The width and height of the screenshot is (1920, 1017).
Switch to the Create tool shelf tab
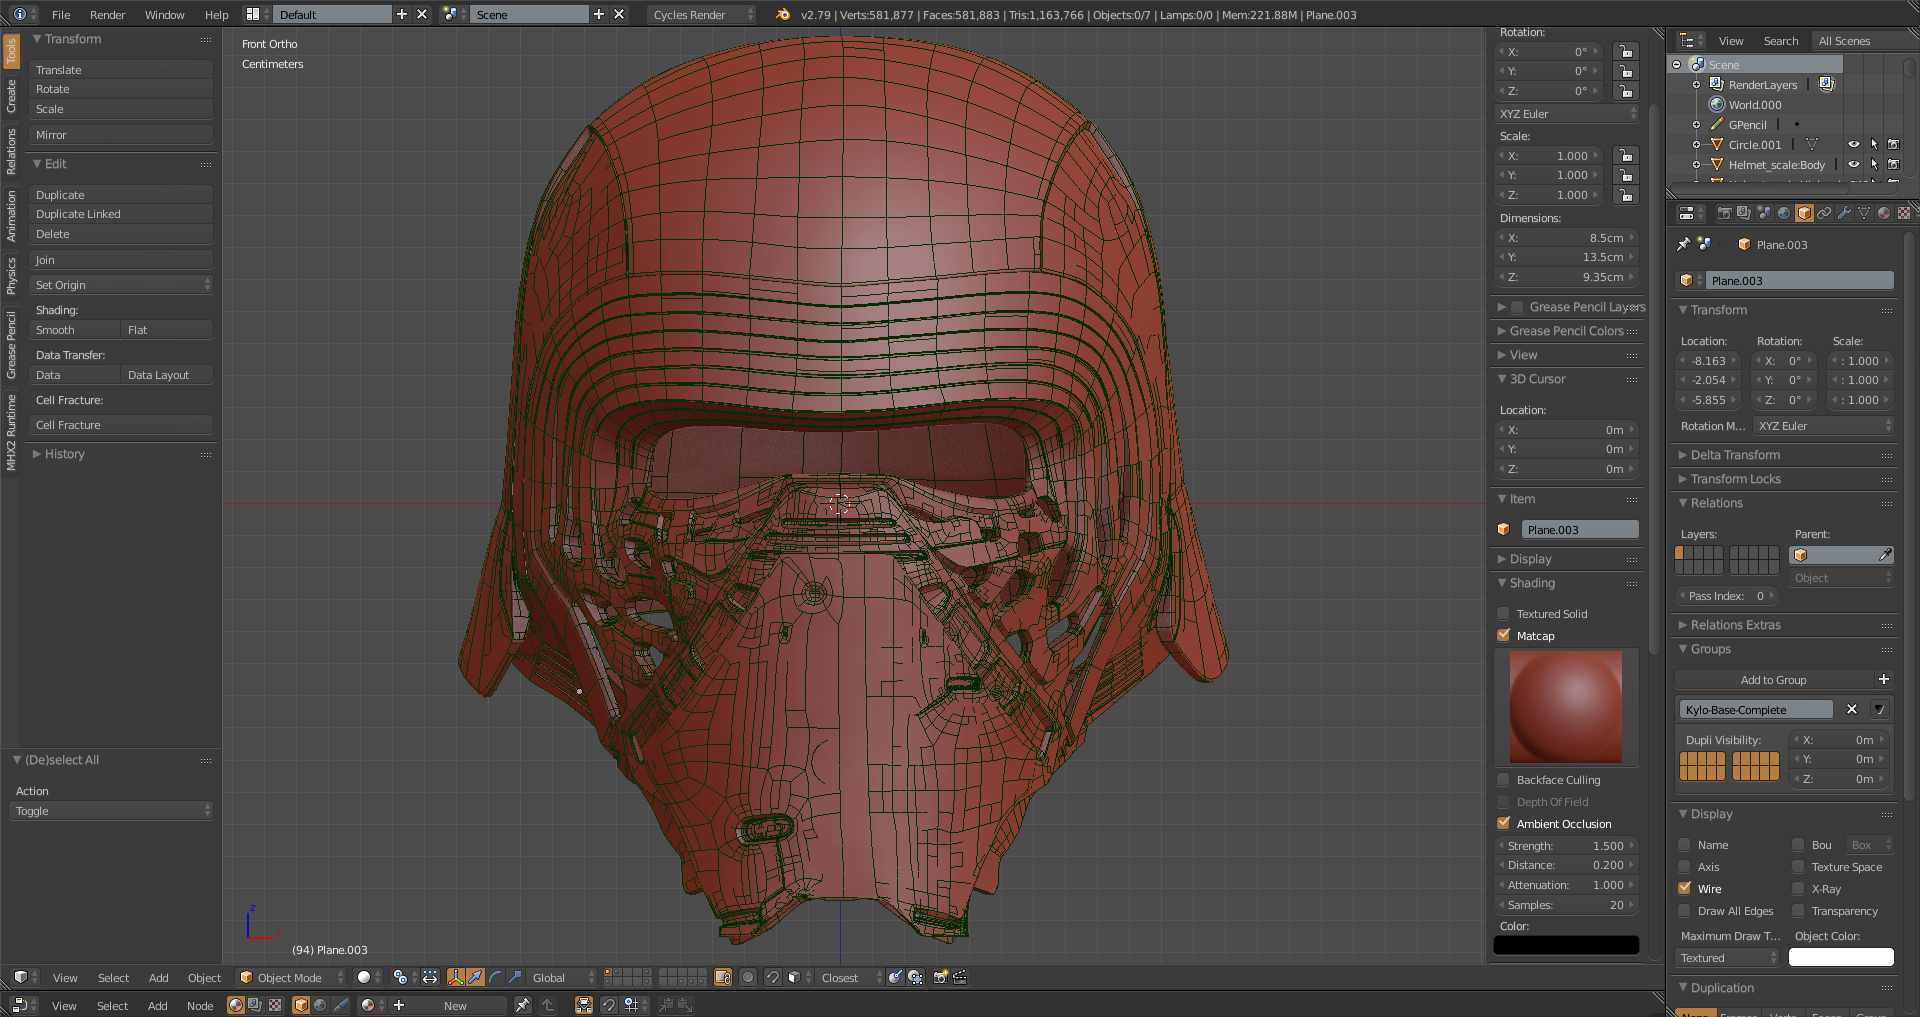click(11, 96)
